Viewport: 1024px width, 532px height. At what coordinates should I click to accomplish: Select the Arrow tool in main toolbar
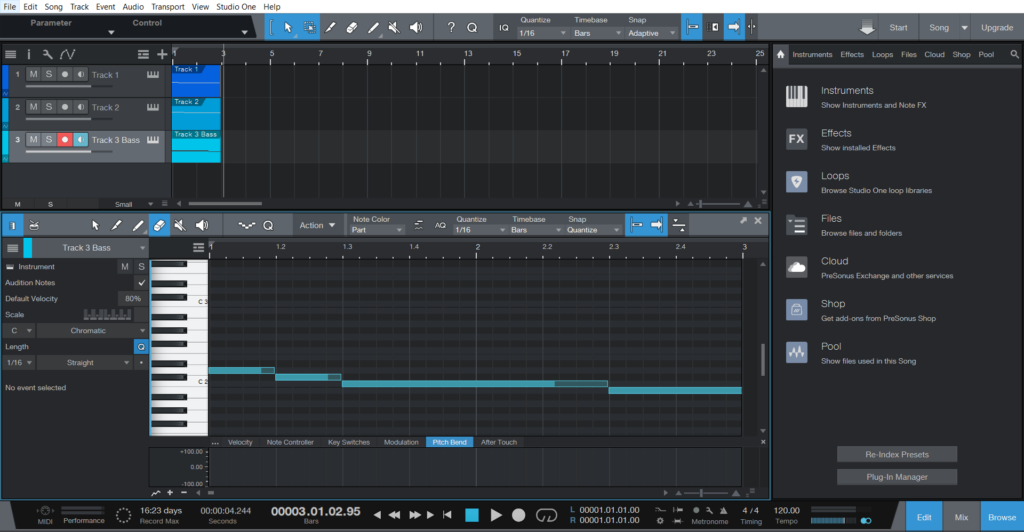pyautogui.click(x=287, y=27)
